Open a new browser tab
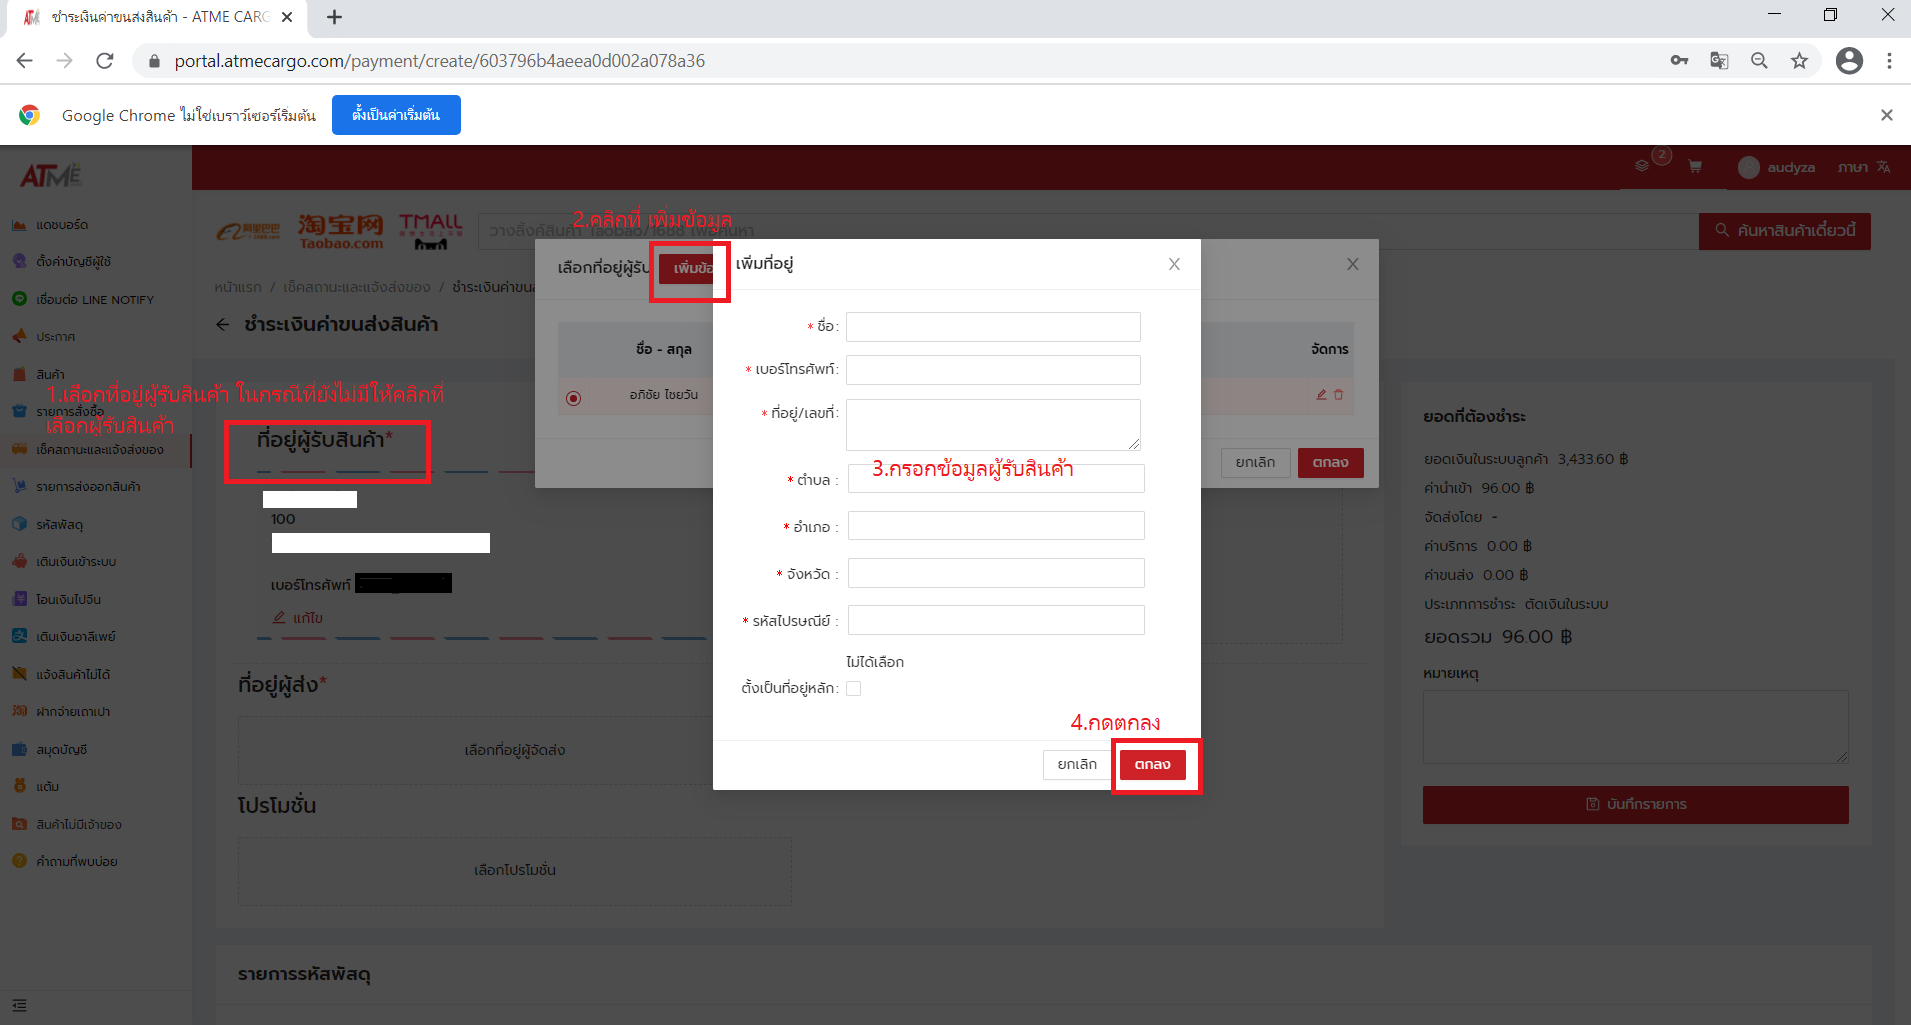The image size is (1911, 1025). [x=334, y=17]
